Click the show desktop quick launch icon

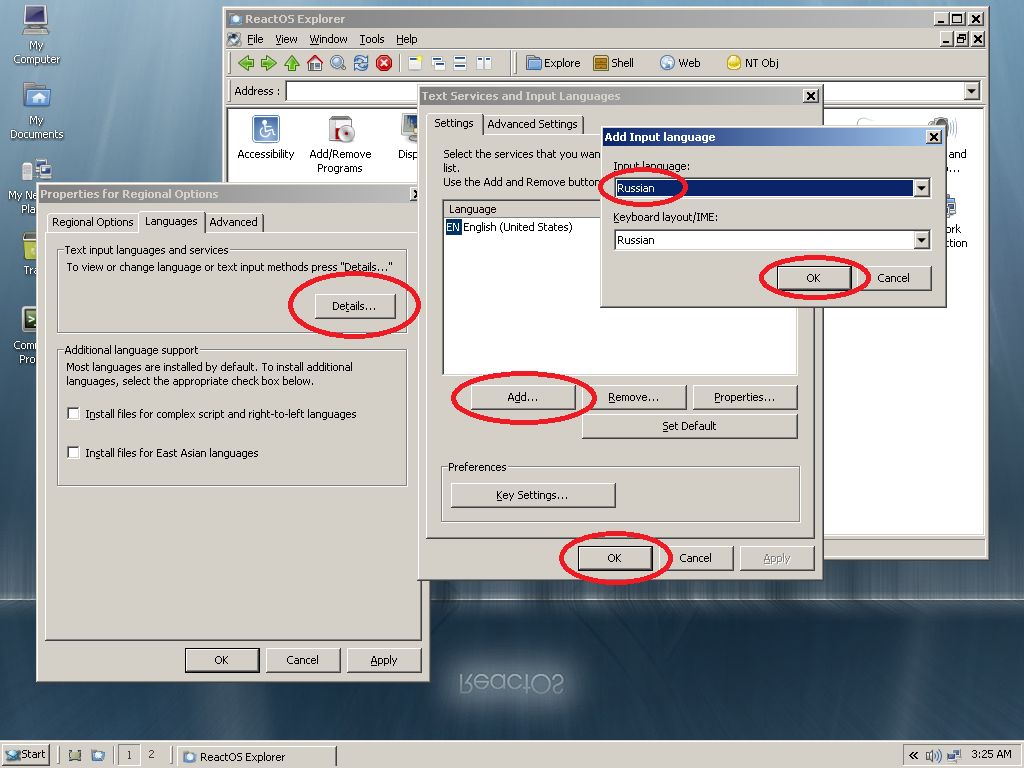coord(75,756)
